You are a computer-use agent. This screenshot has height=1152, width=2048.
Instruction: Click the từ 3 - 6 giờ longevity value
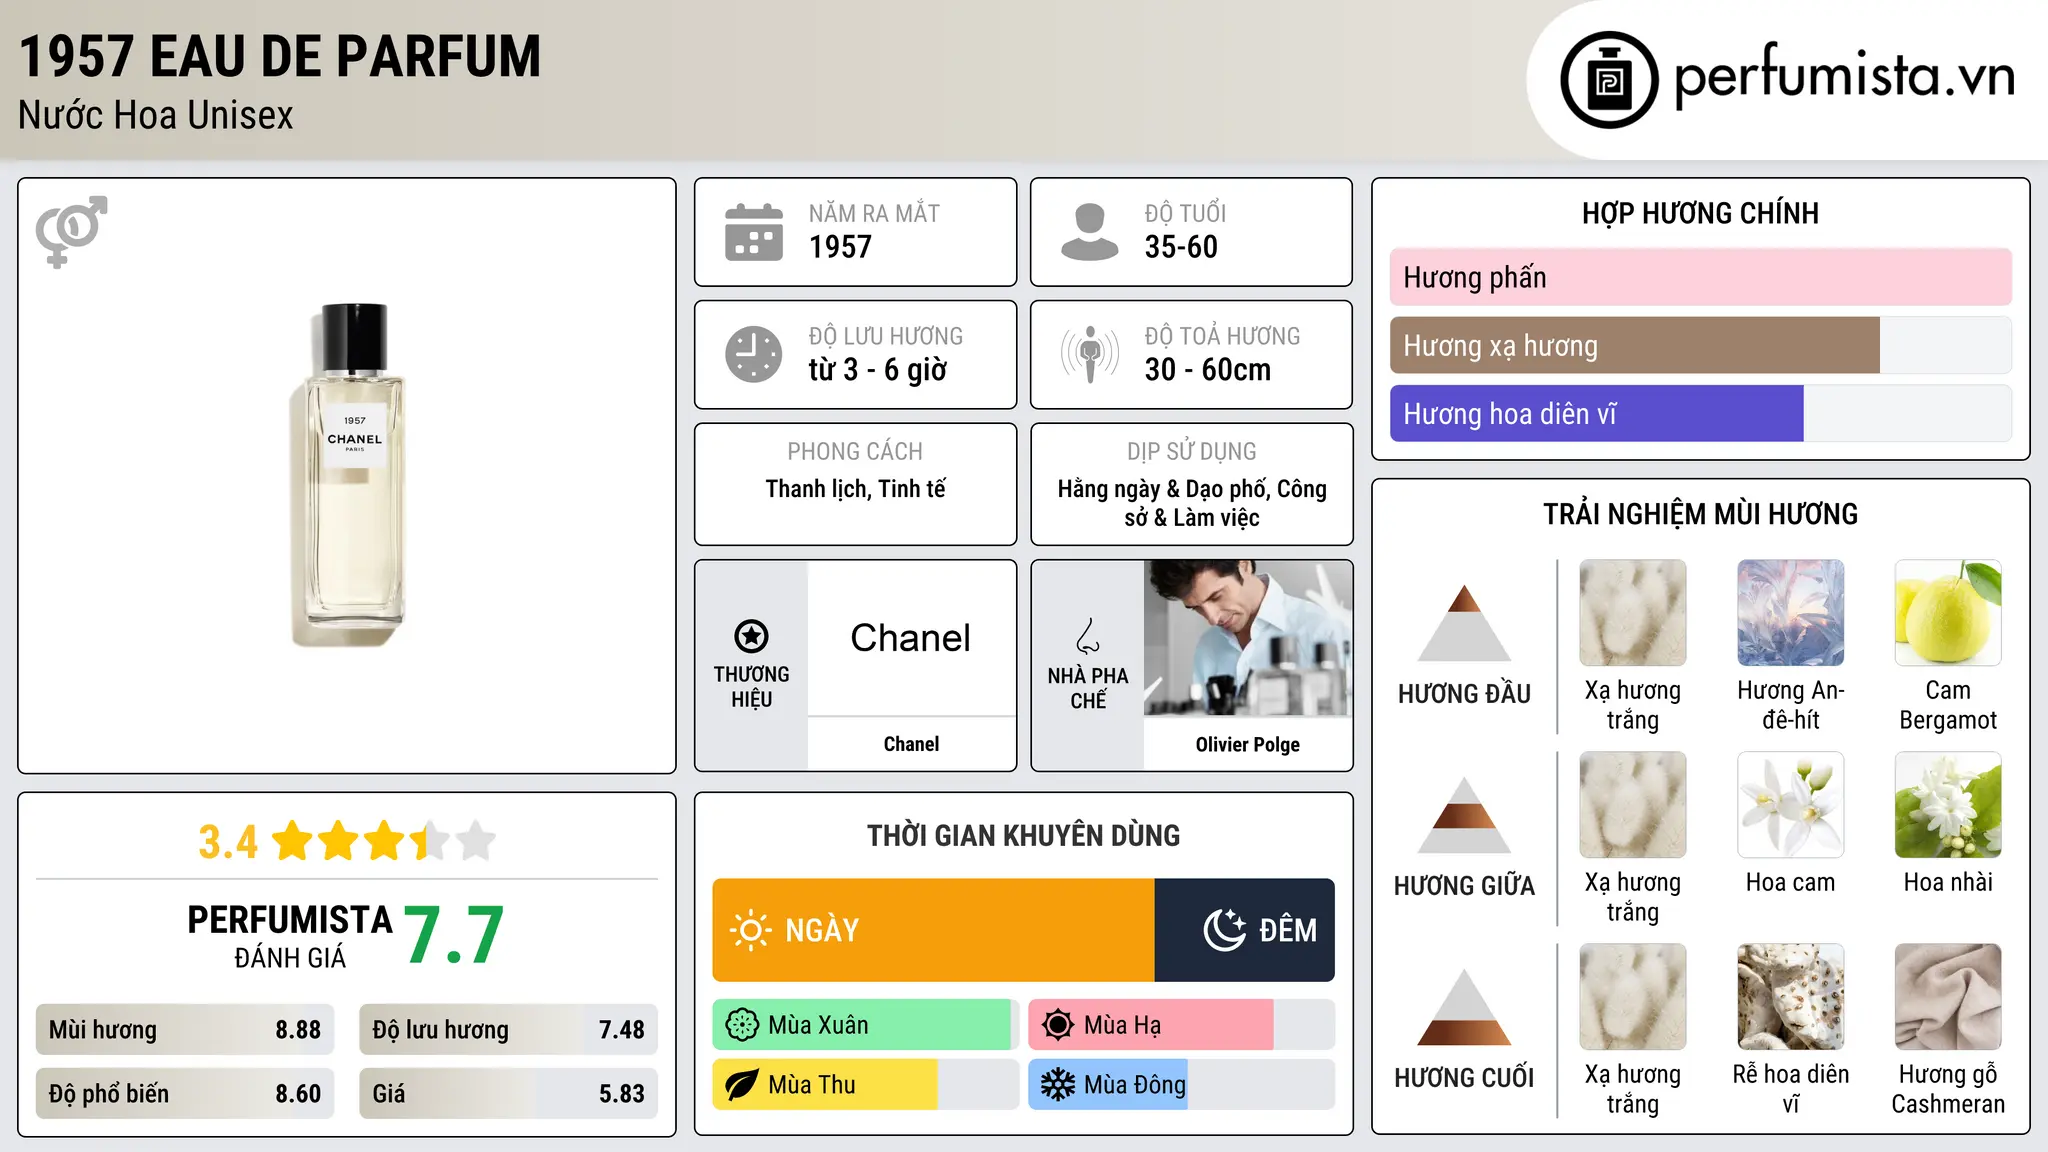[x=878, y=370]
